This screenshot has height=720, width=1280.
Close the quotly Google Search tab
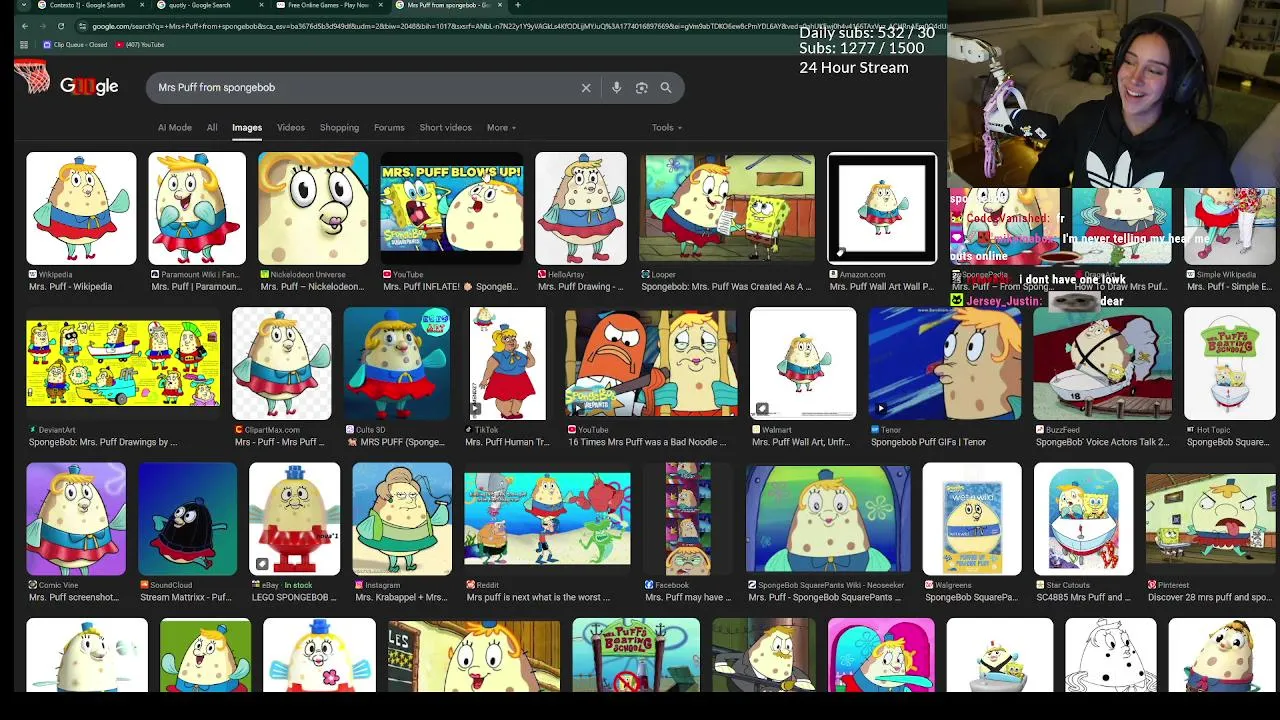click(261, 5)
